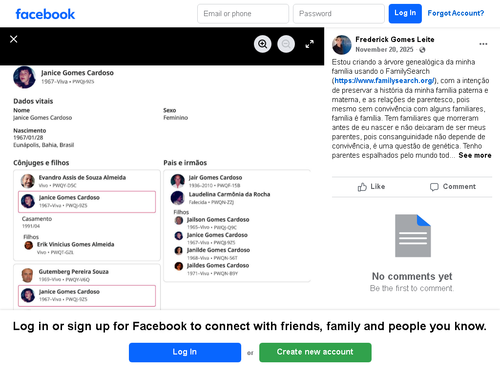The image size is (500, 375).
Task: Click the 'Pais e irmãos' heading
Action: coord(185,163)
